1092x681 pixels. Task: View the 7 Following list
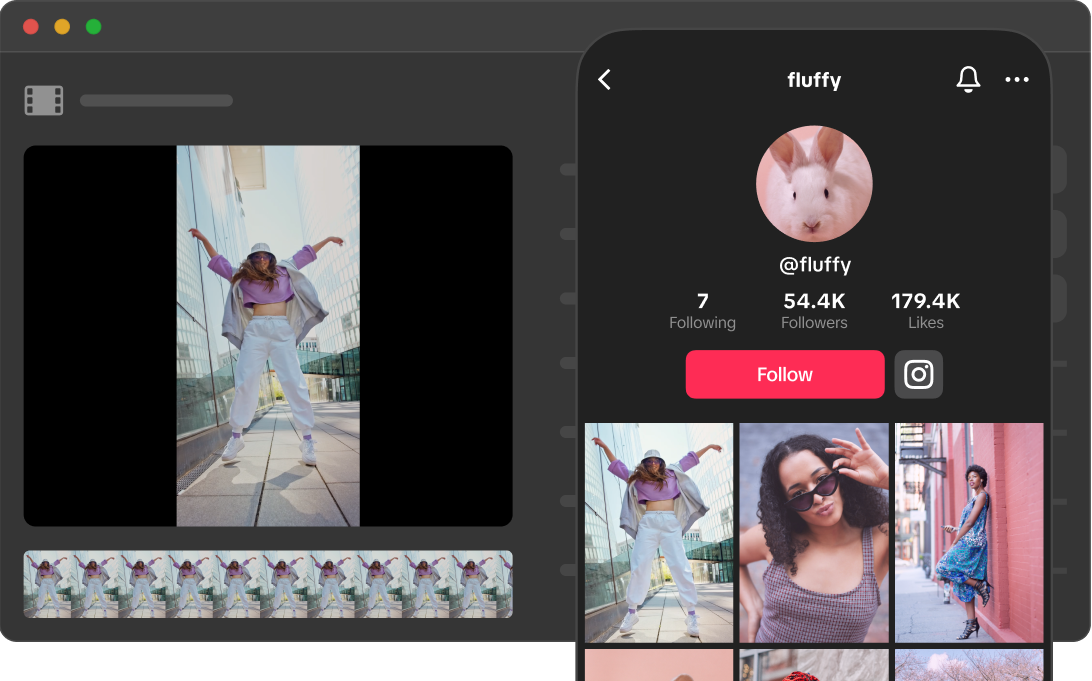click(x=702, y=311)
